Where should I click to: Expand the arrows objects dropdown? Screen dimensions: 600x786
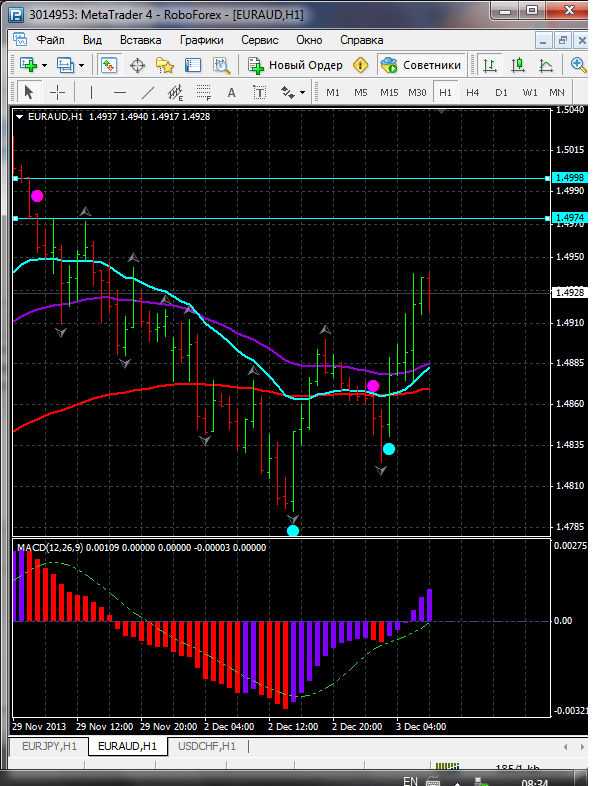[302, 93]
